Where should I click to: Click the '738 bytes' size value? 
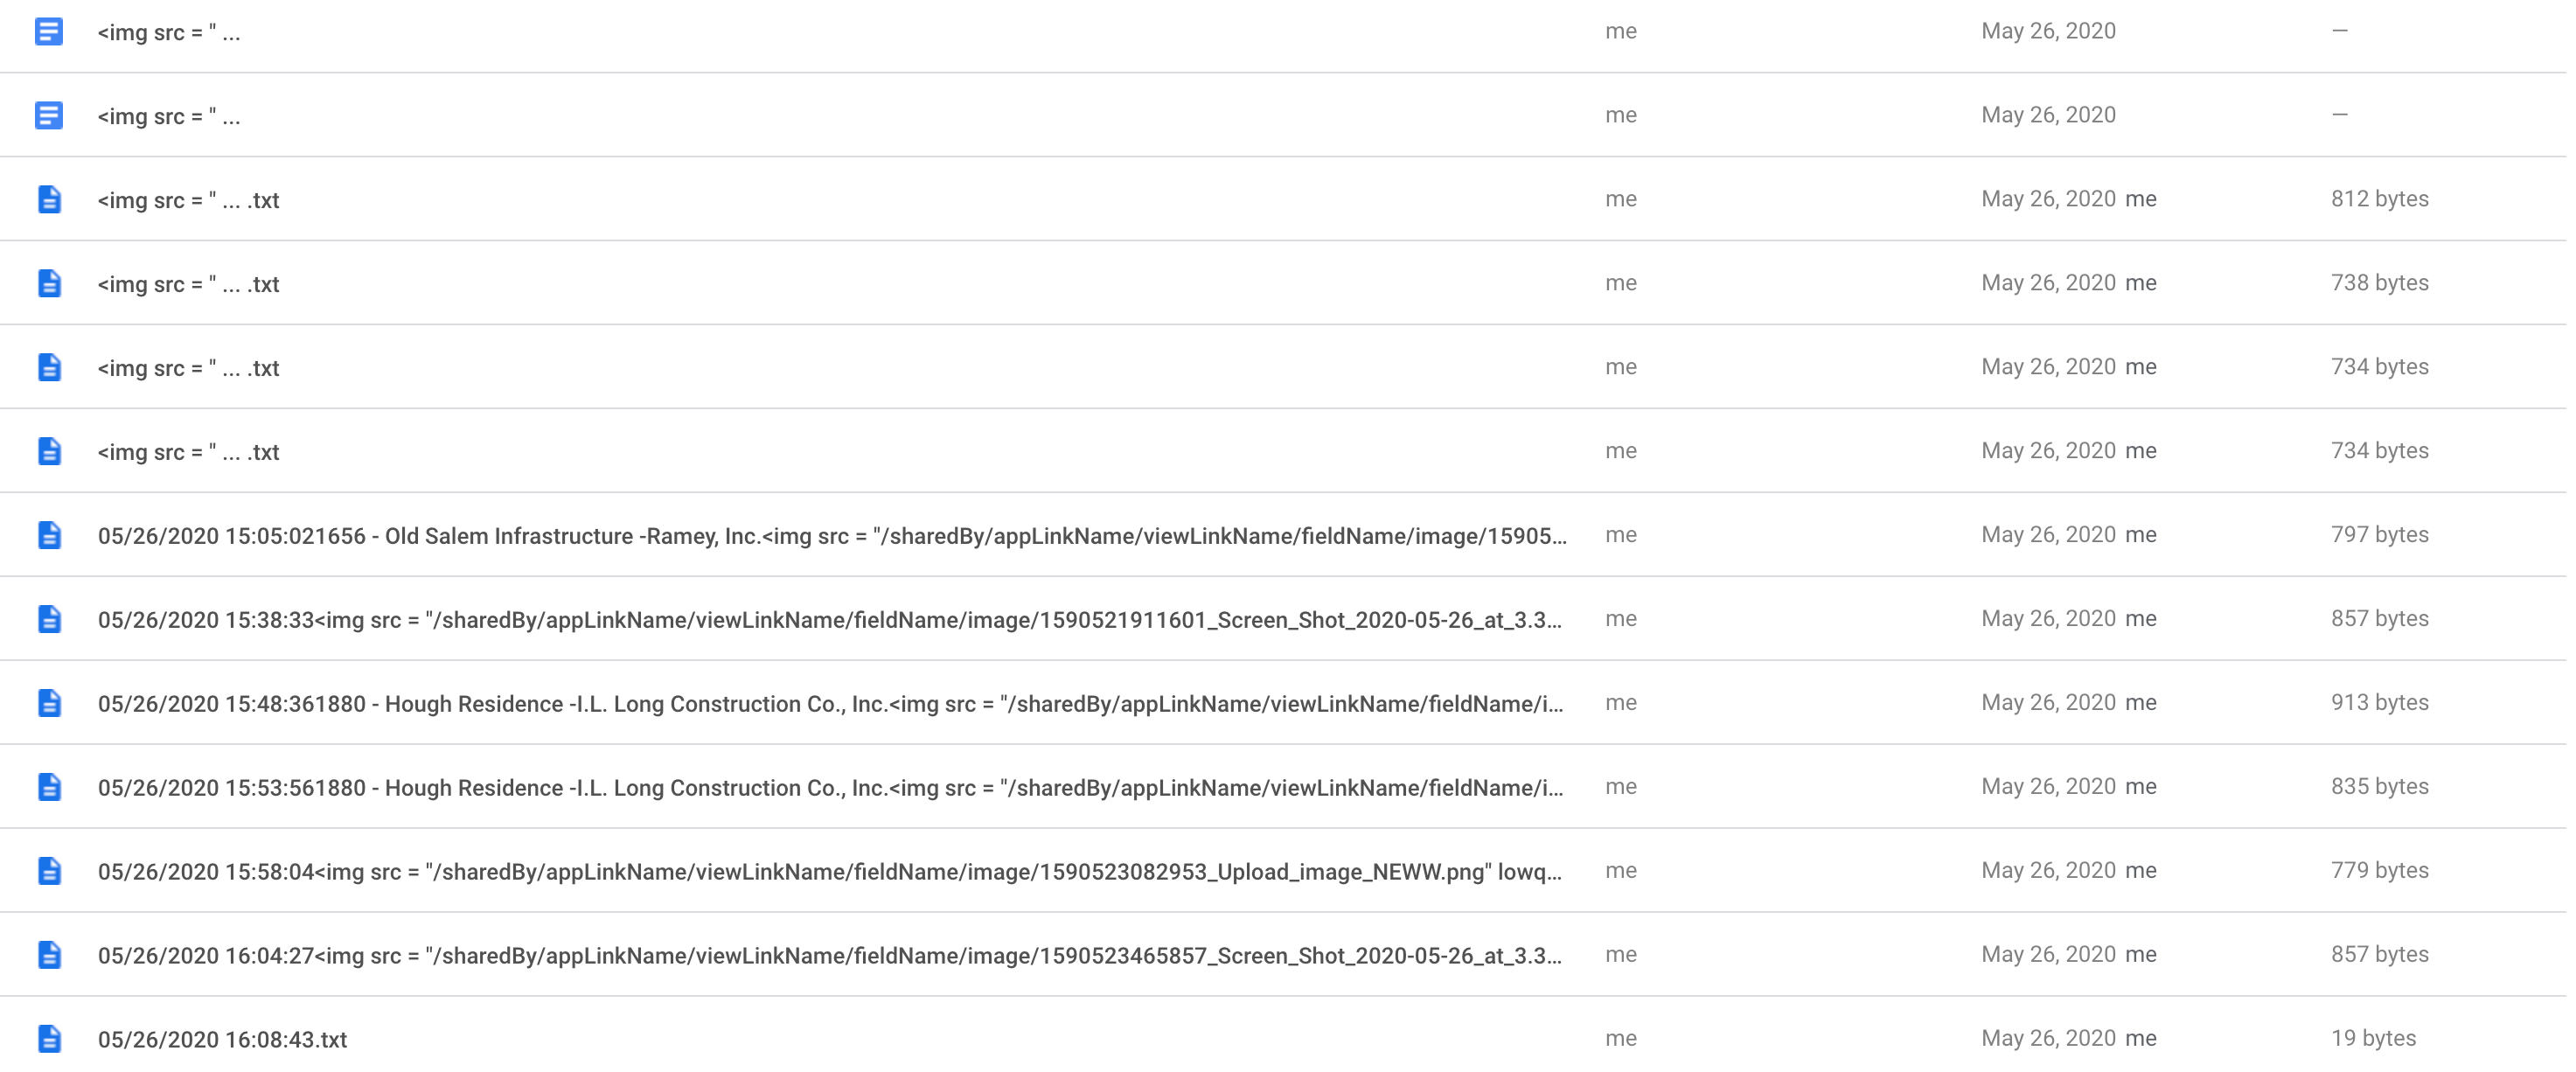tap(2379, 283)
